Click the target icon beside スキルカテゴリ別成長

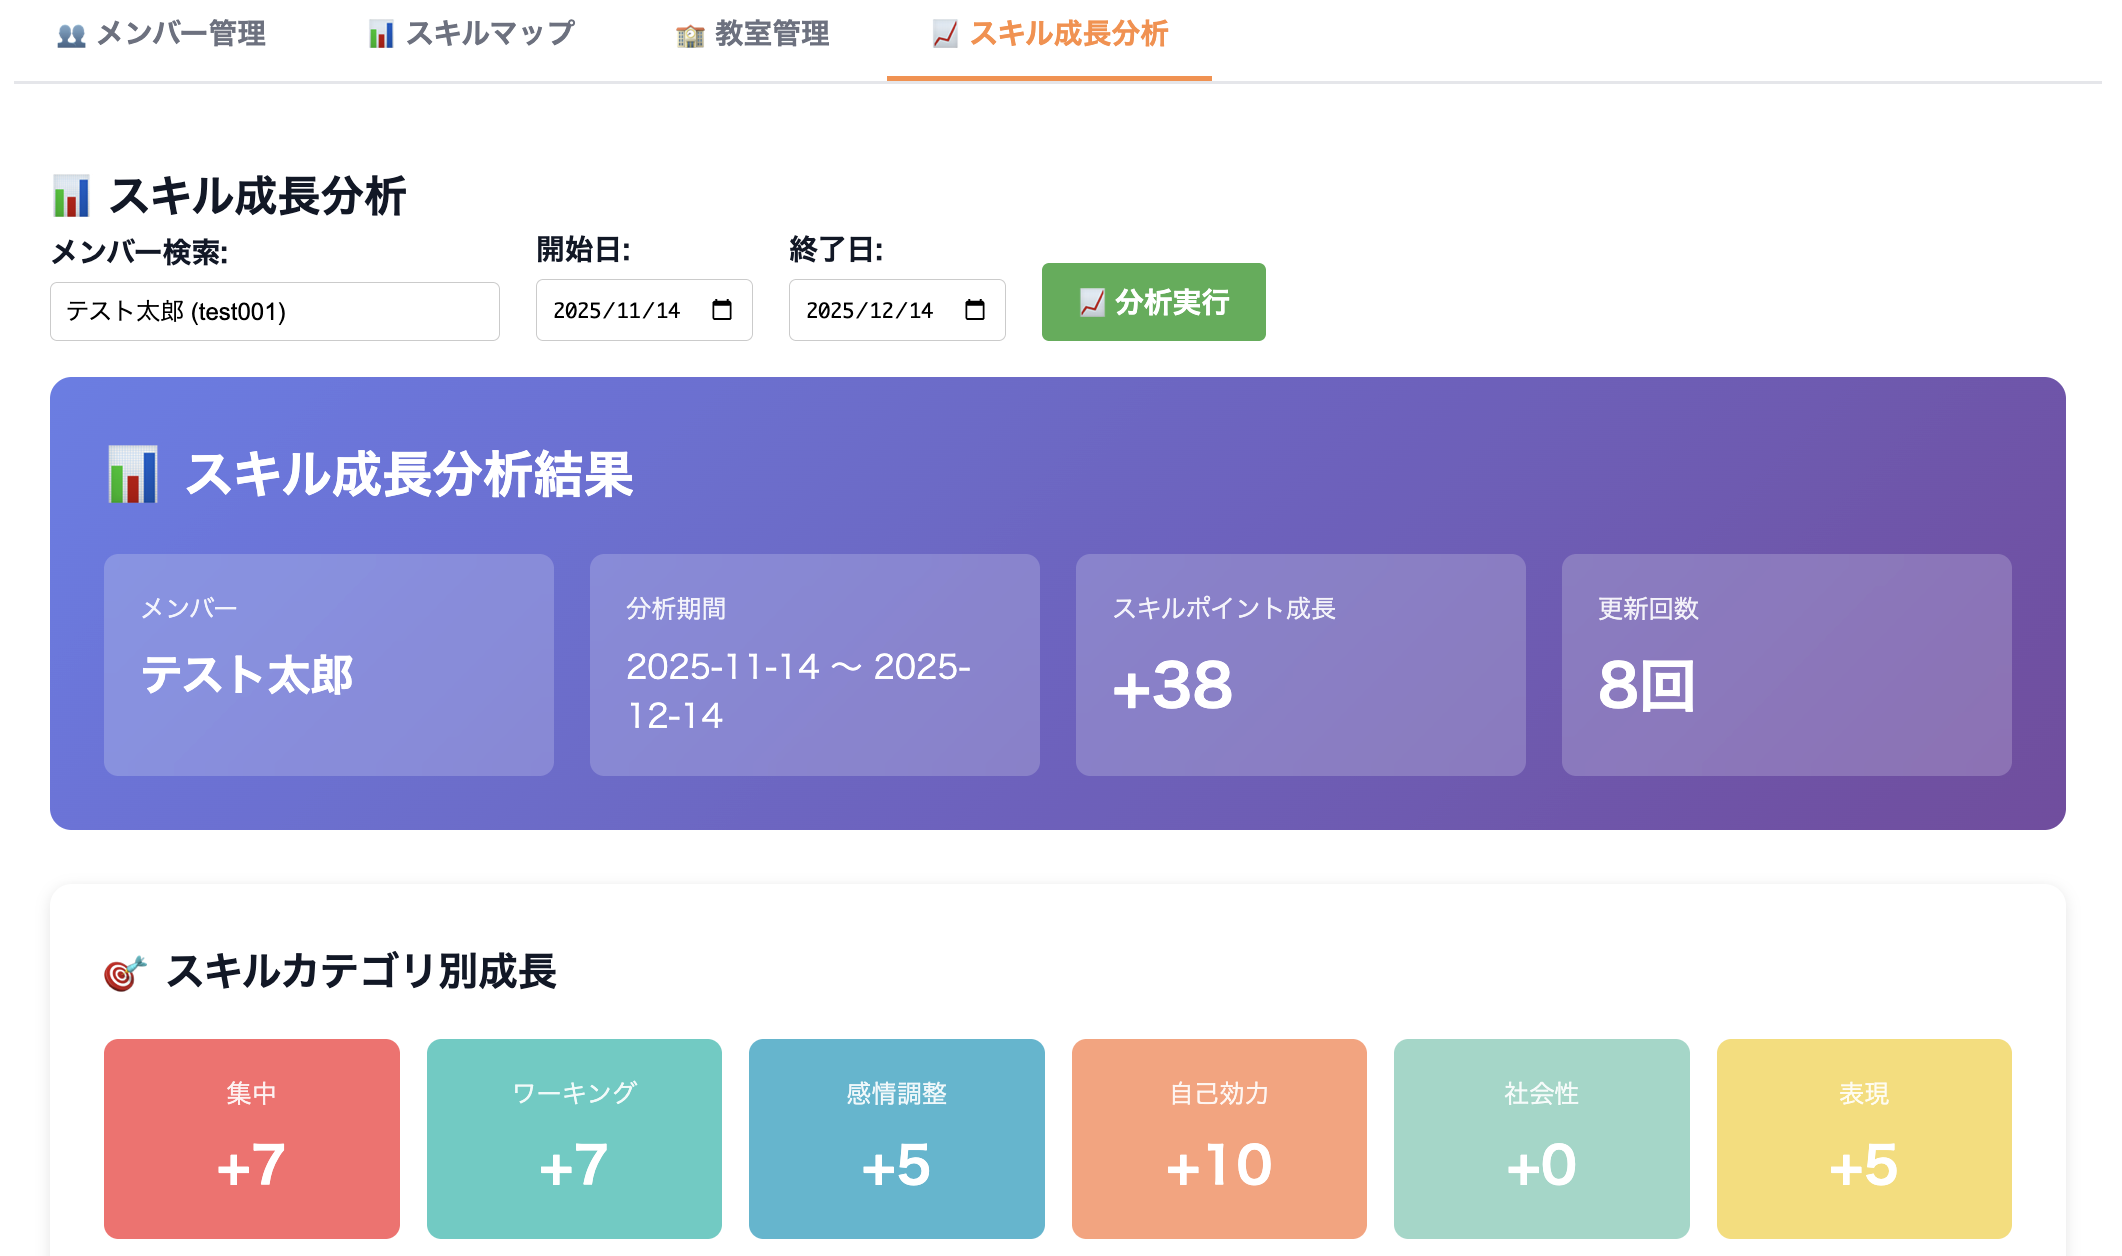pyautogui.click(x=125, y=972)
